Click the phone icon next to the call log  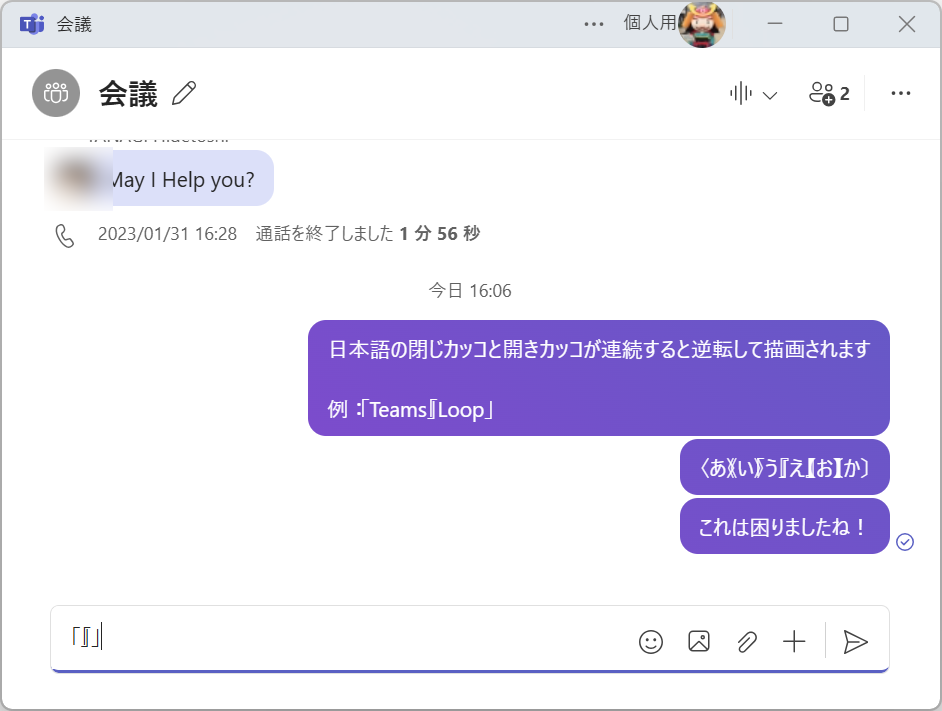(x=65, y=233)
